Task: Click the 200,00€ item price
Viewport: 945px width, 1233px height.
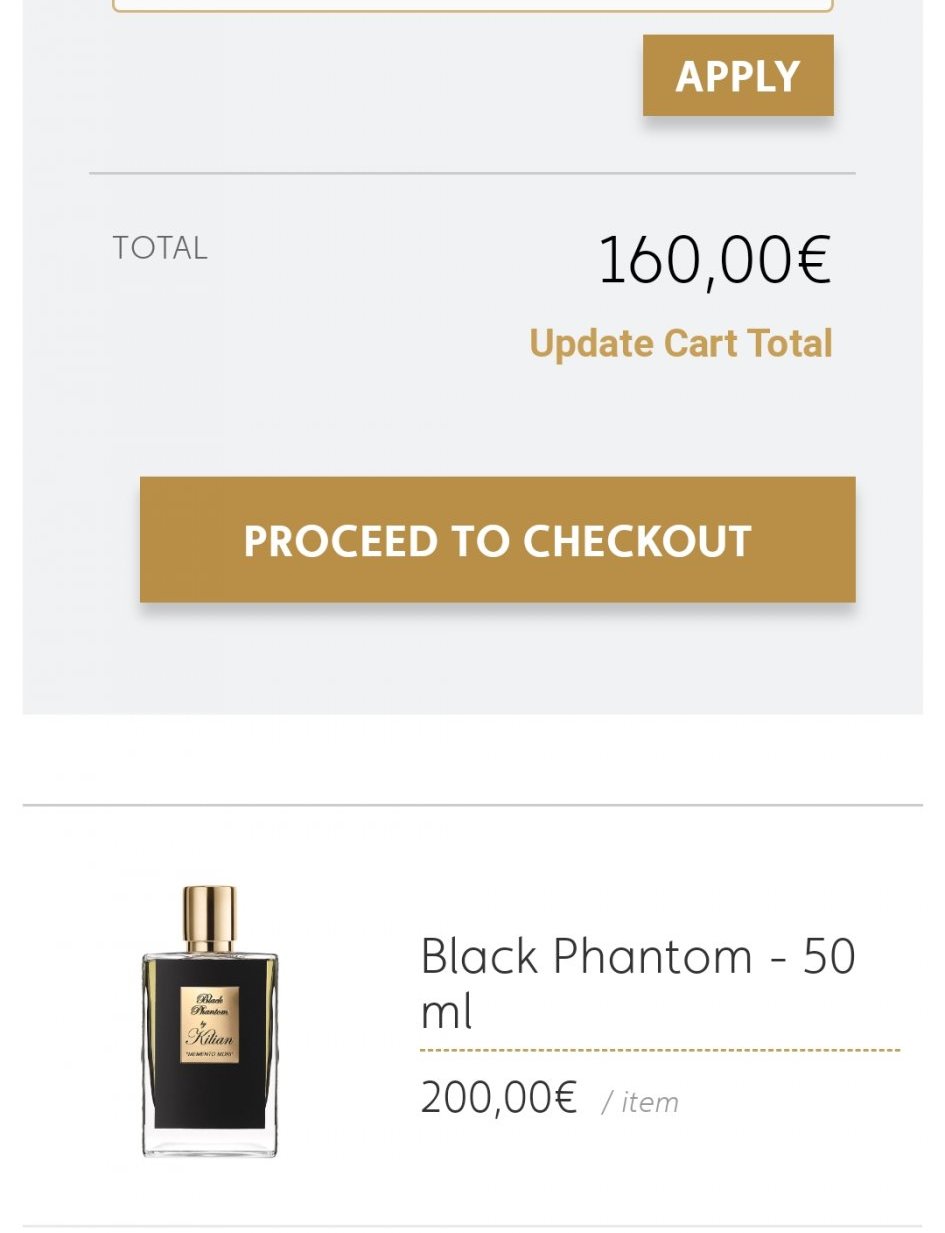Action: click(498, 1098)
